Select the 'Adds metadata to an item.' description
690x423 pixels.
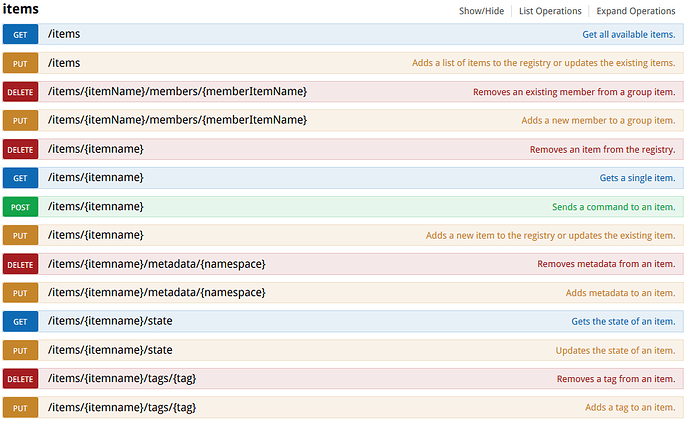[x=620, y=293]
